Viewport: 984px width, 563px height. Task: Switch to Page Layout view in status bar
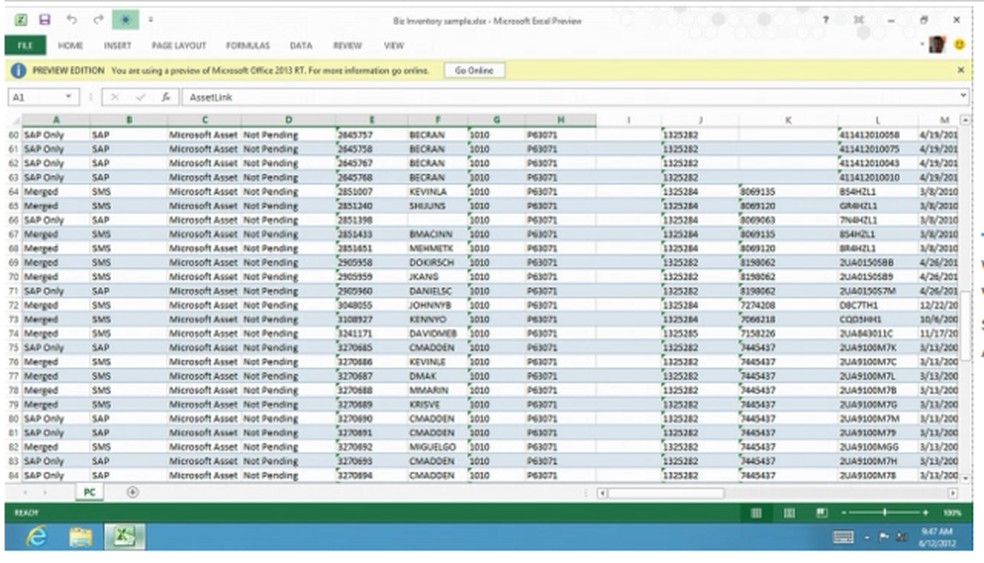(789, 513)
